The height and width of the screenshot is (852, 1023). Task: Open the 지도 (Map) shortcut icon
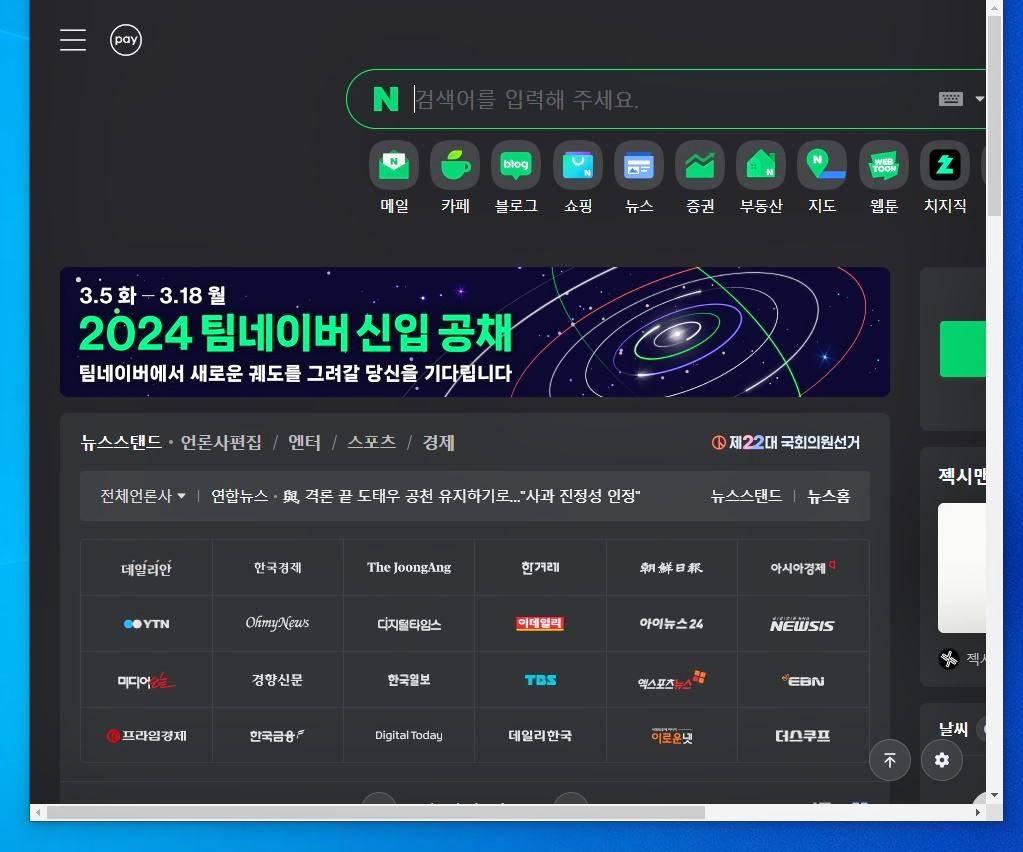pos(822,165)
